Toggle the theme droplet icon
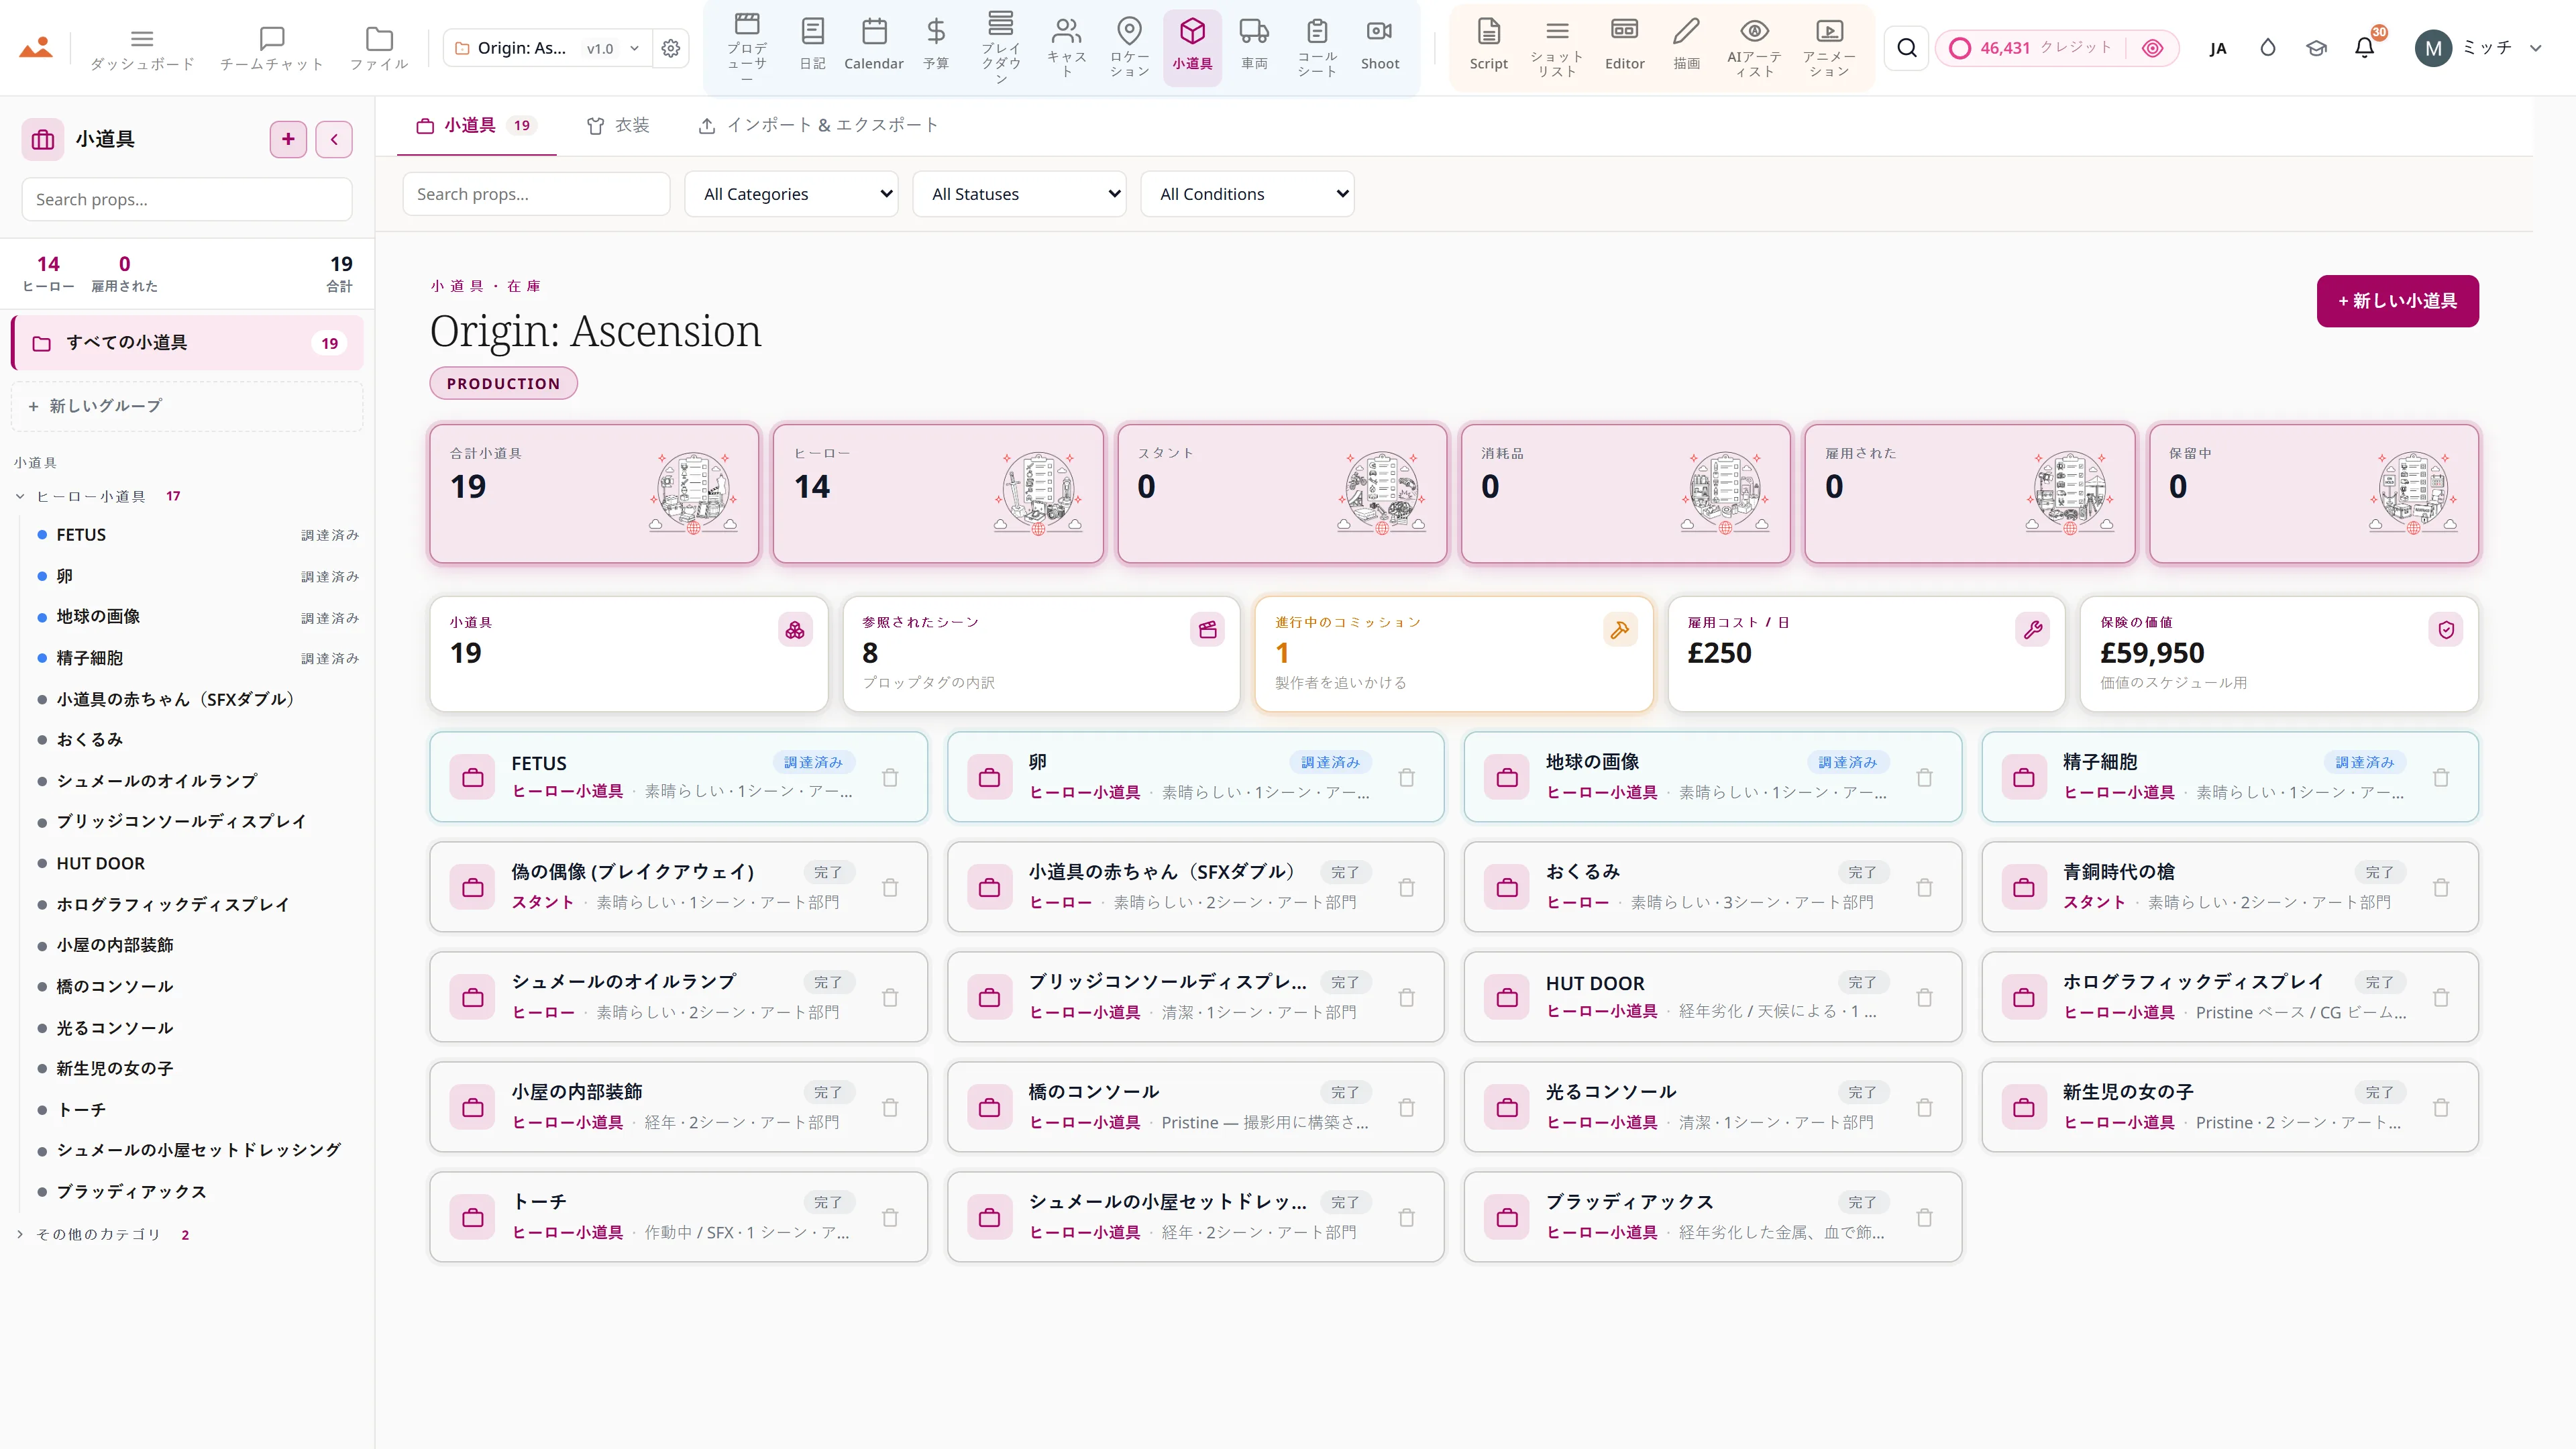 click(2268, 47)
